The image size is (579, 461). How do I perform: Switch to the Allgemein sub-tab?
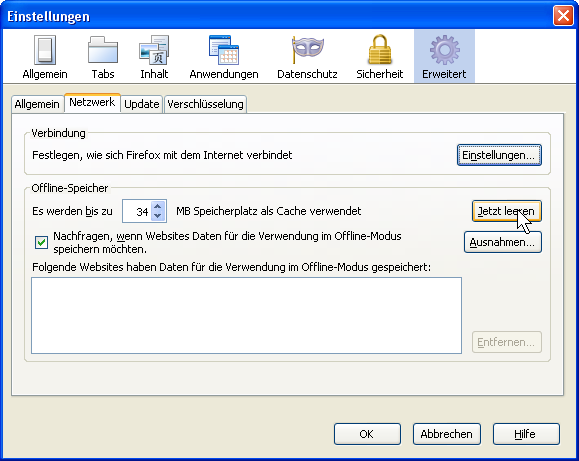coord(37,104)
